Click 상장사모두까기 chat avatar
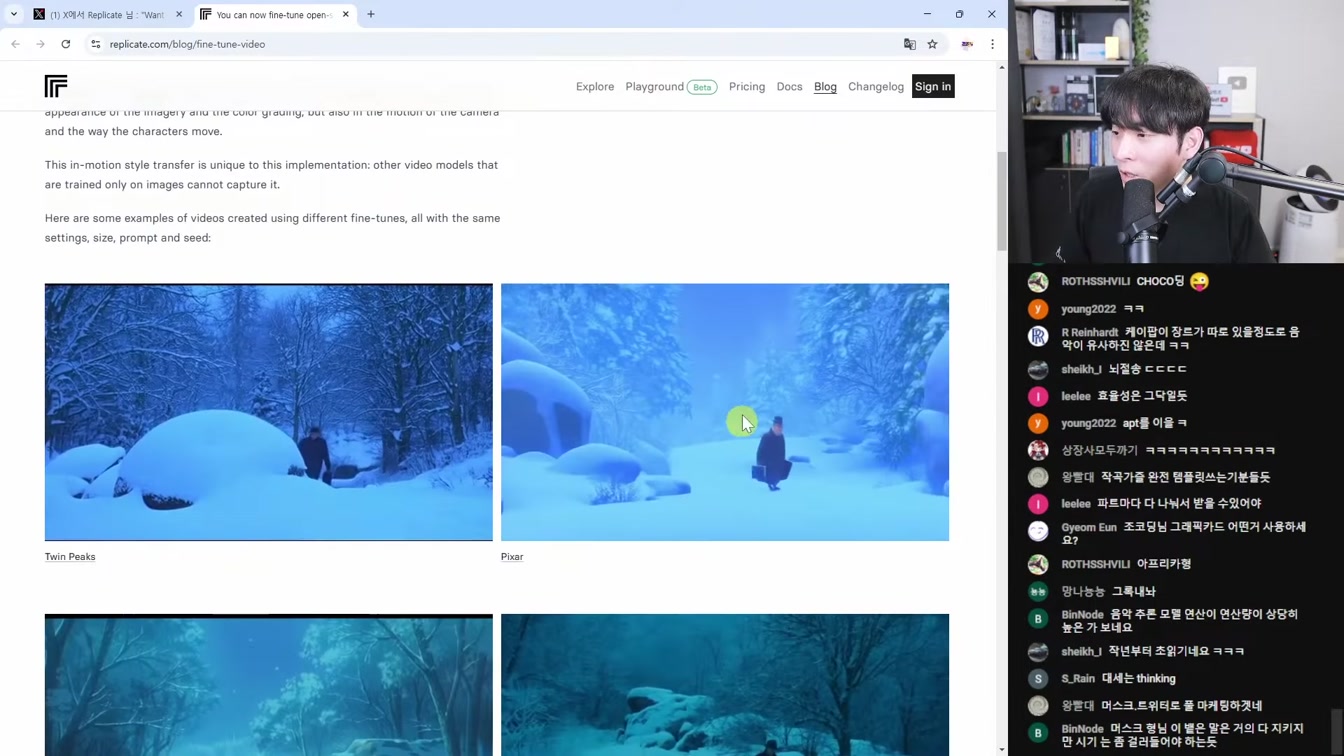 (x=1038, y=450)
